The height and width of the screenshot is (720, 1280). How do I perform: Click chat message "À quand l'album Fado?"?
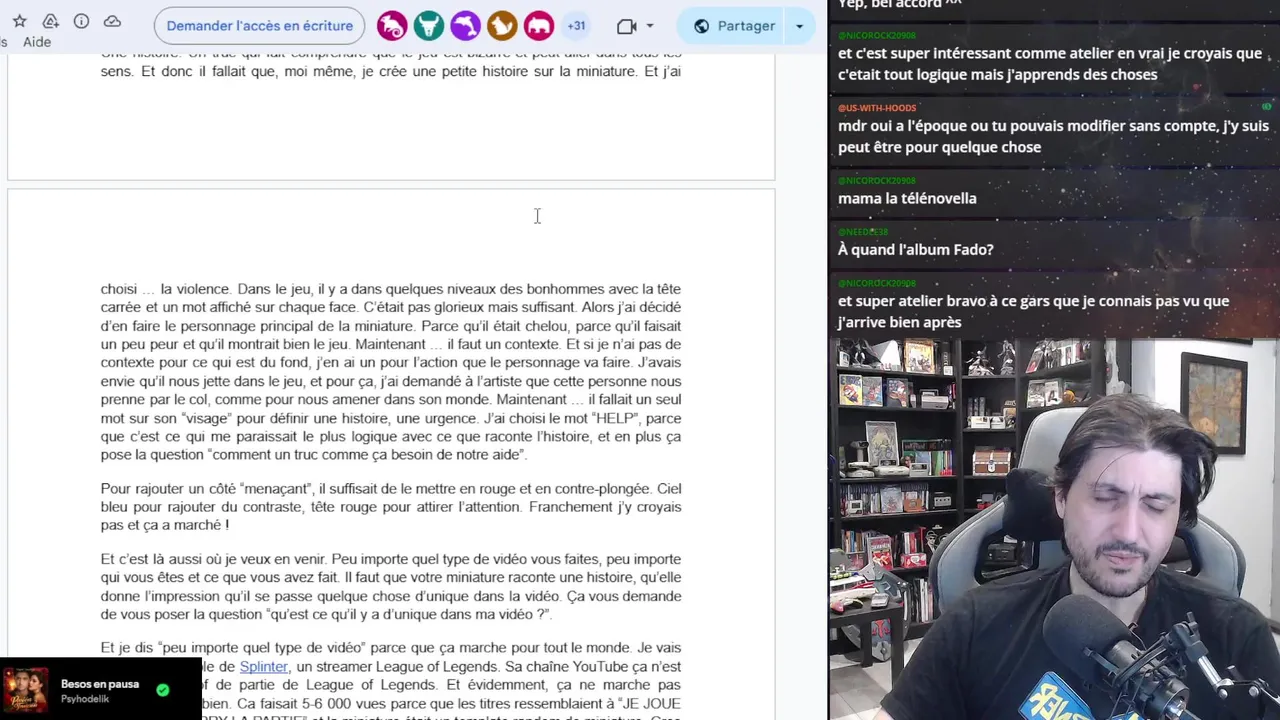click(916, 249)
